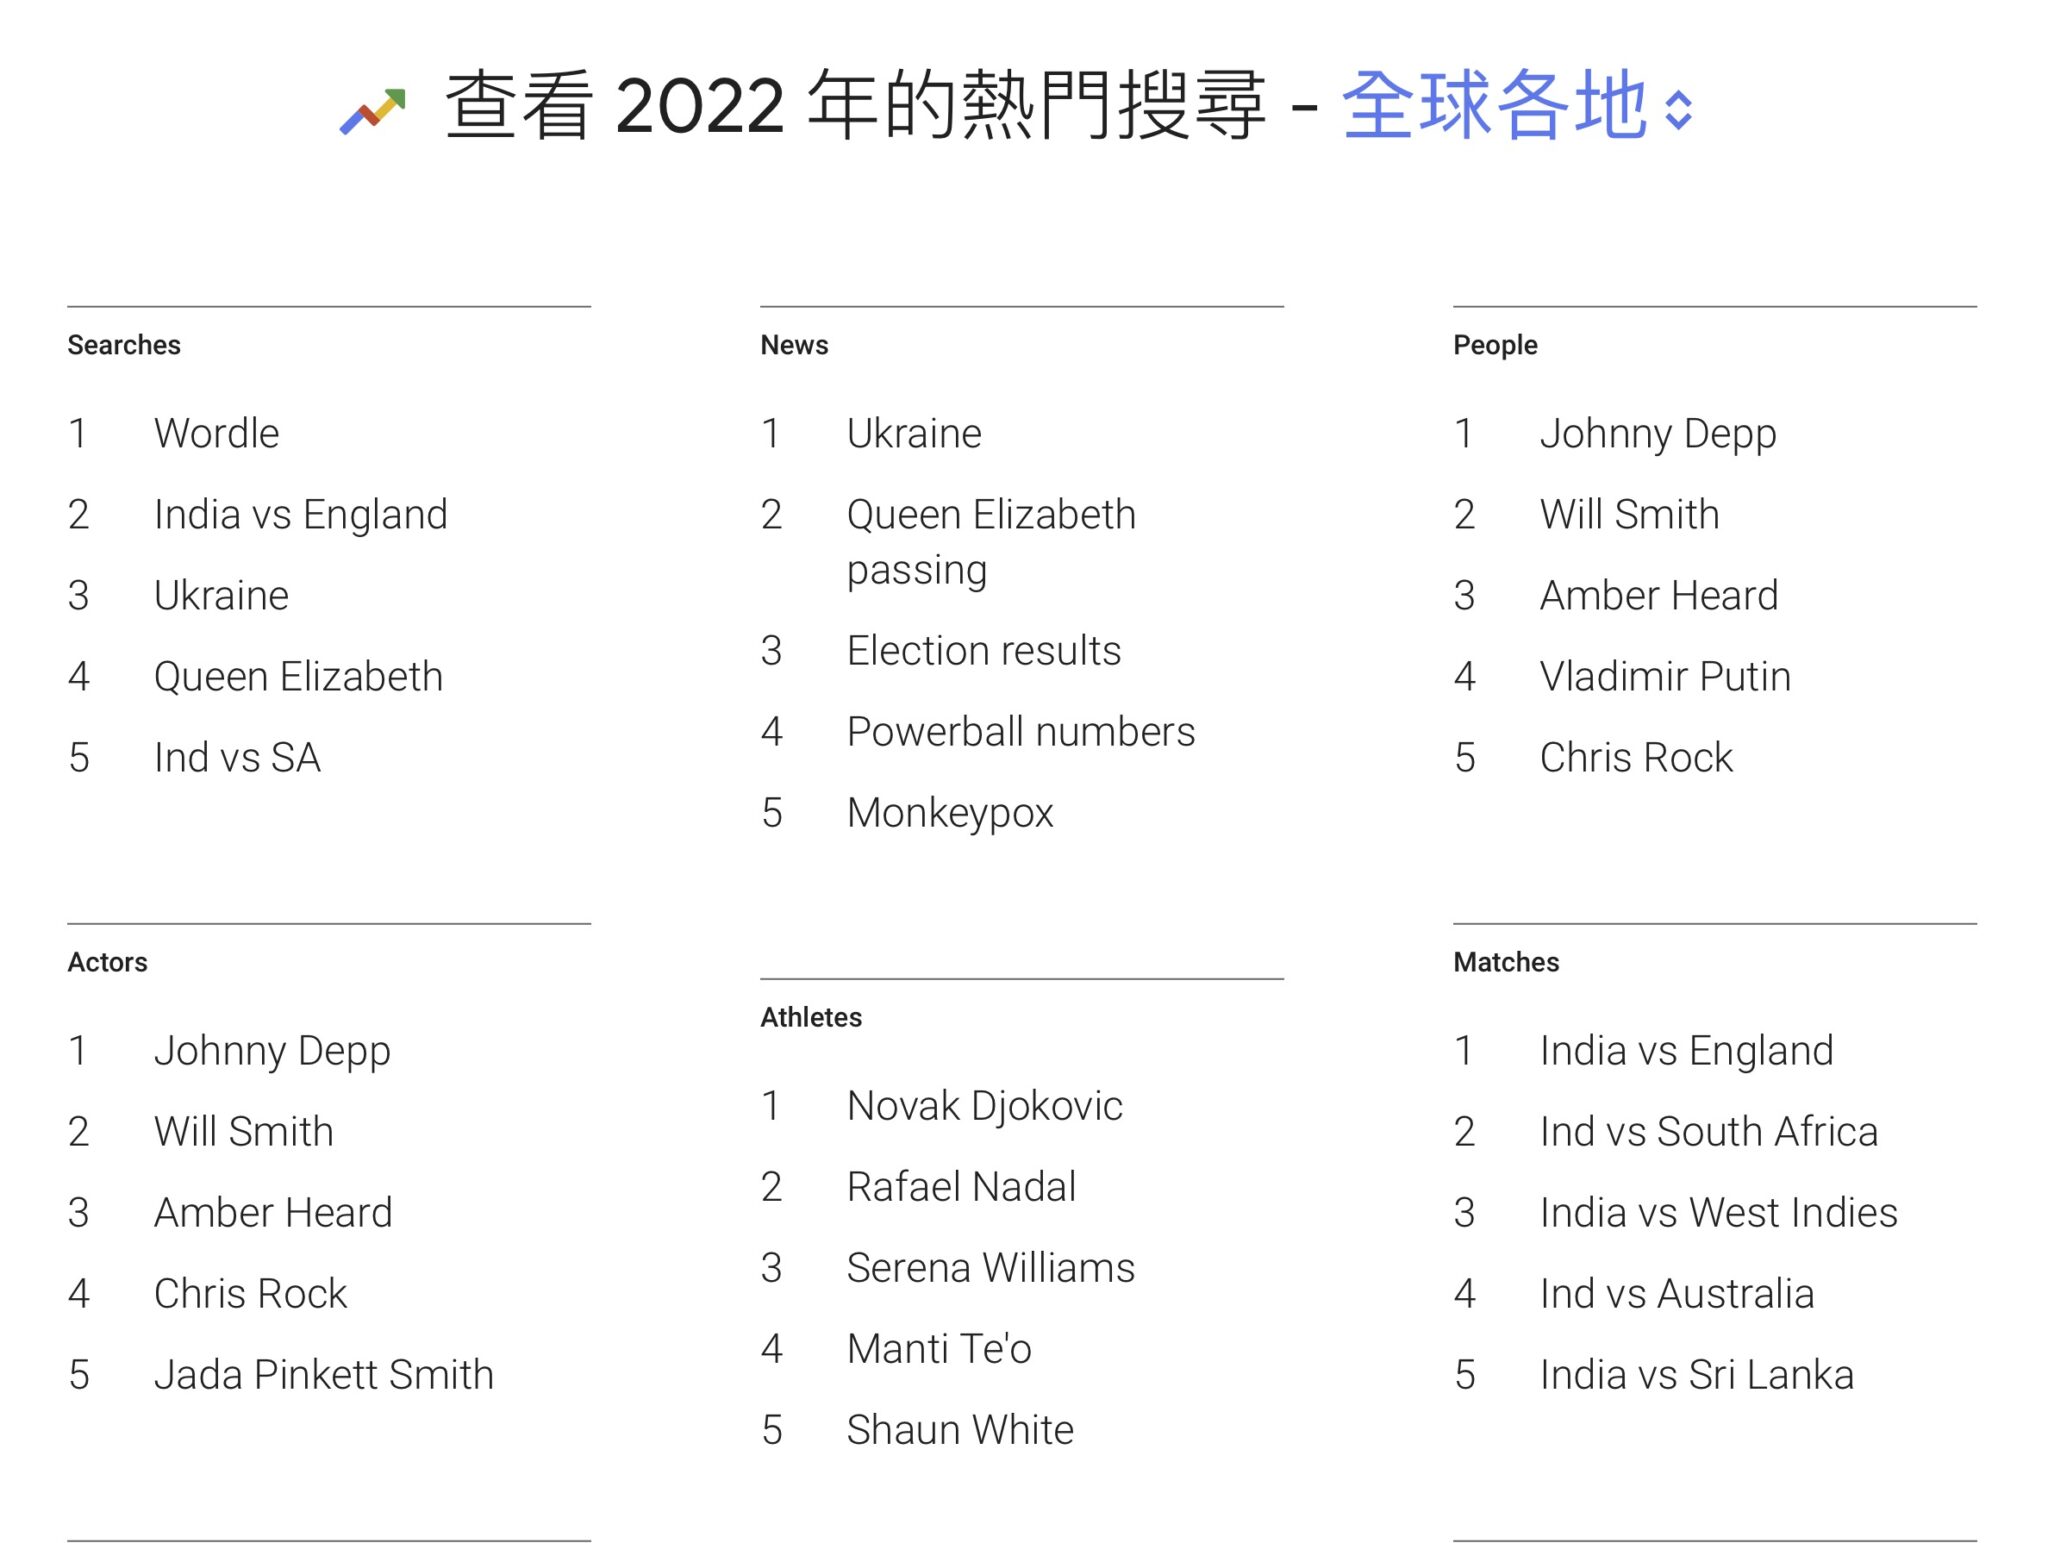Click Queen Elizabeth passing in News

990,542
